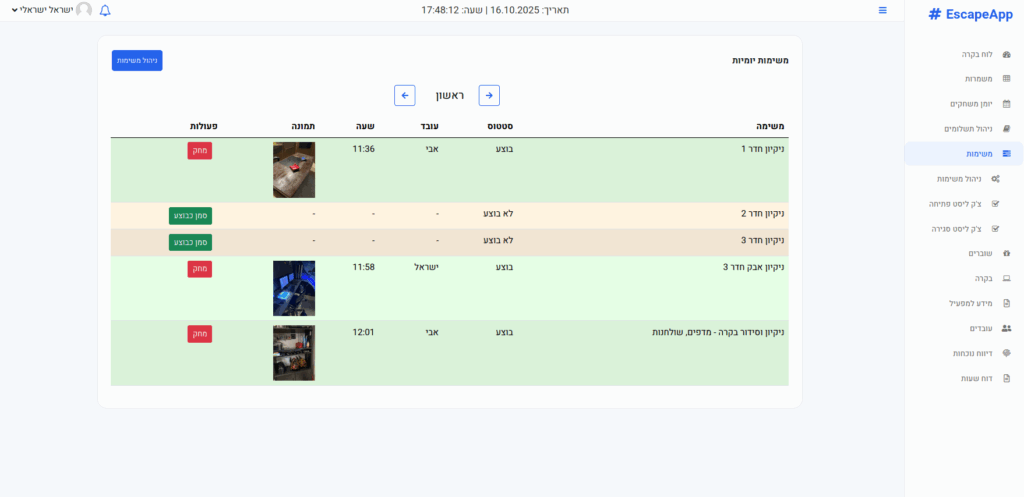Screen dimensions: 1024x497
Task: Delete the ניקיון חדר 1 task
Action: tap(199, 150)
